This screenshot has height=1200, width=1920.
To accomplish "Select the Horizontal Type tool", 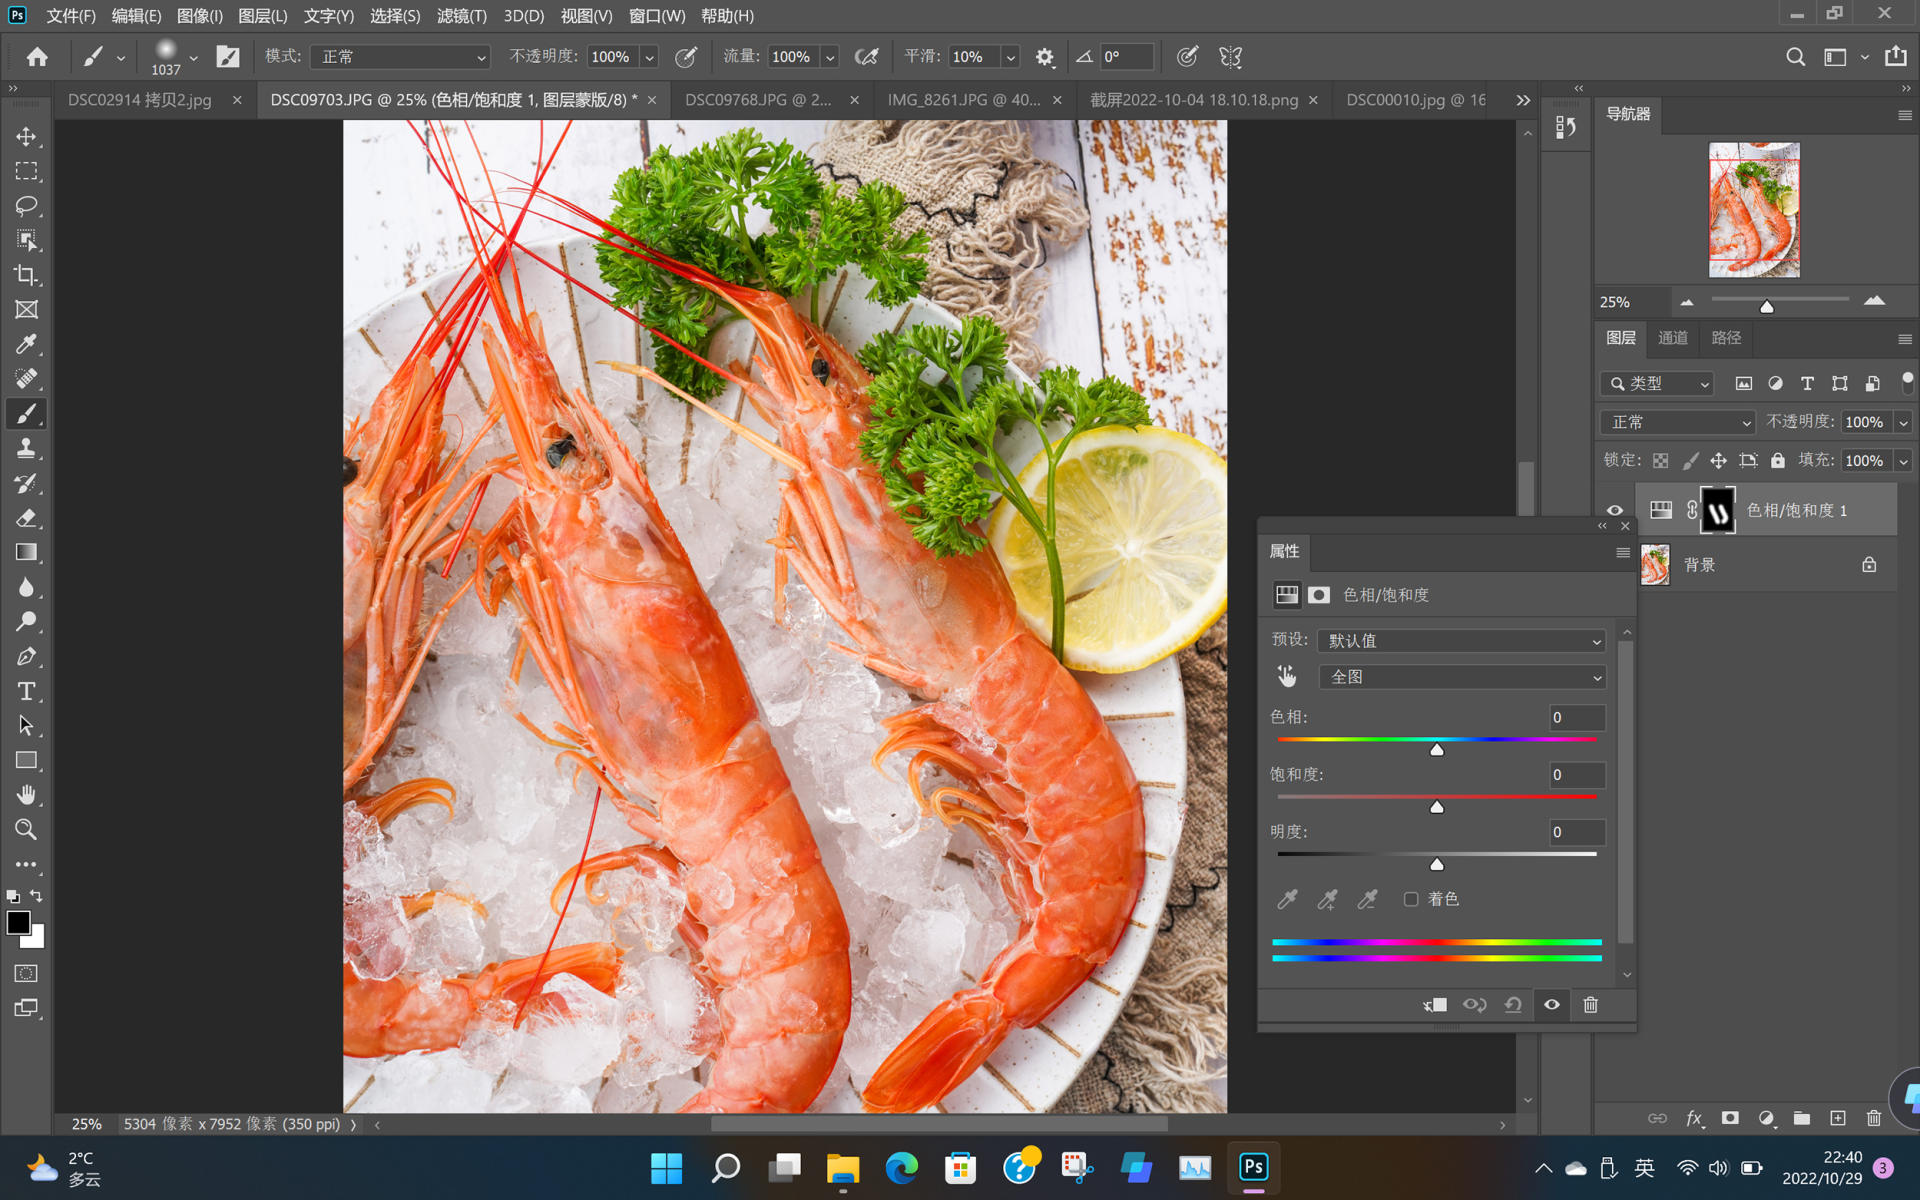I will 26,691.
